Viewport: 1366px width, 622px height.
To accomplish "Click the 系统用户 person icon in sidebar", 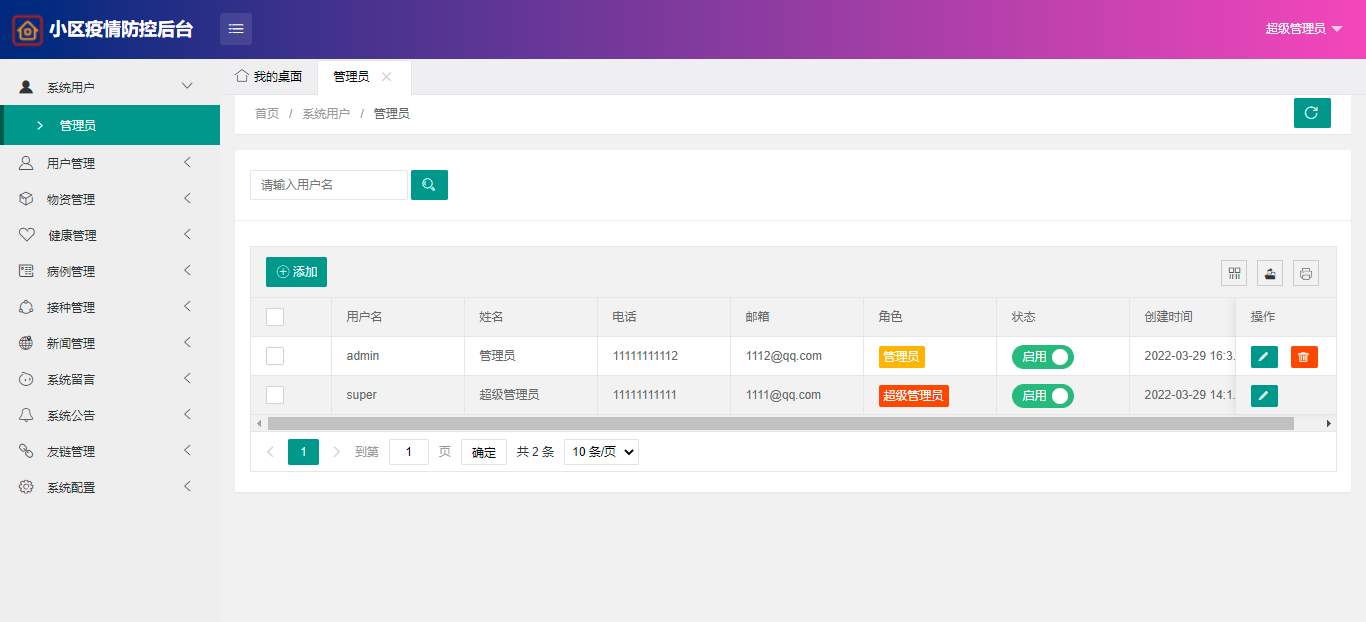I will 26,87.
